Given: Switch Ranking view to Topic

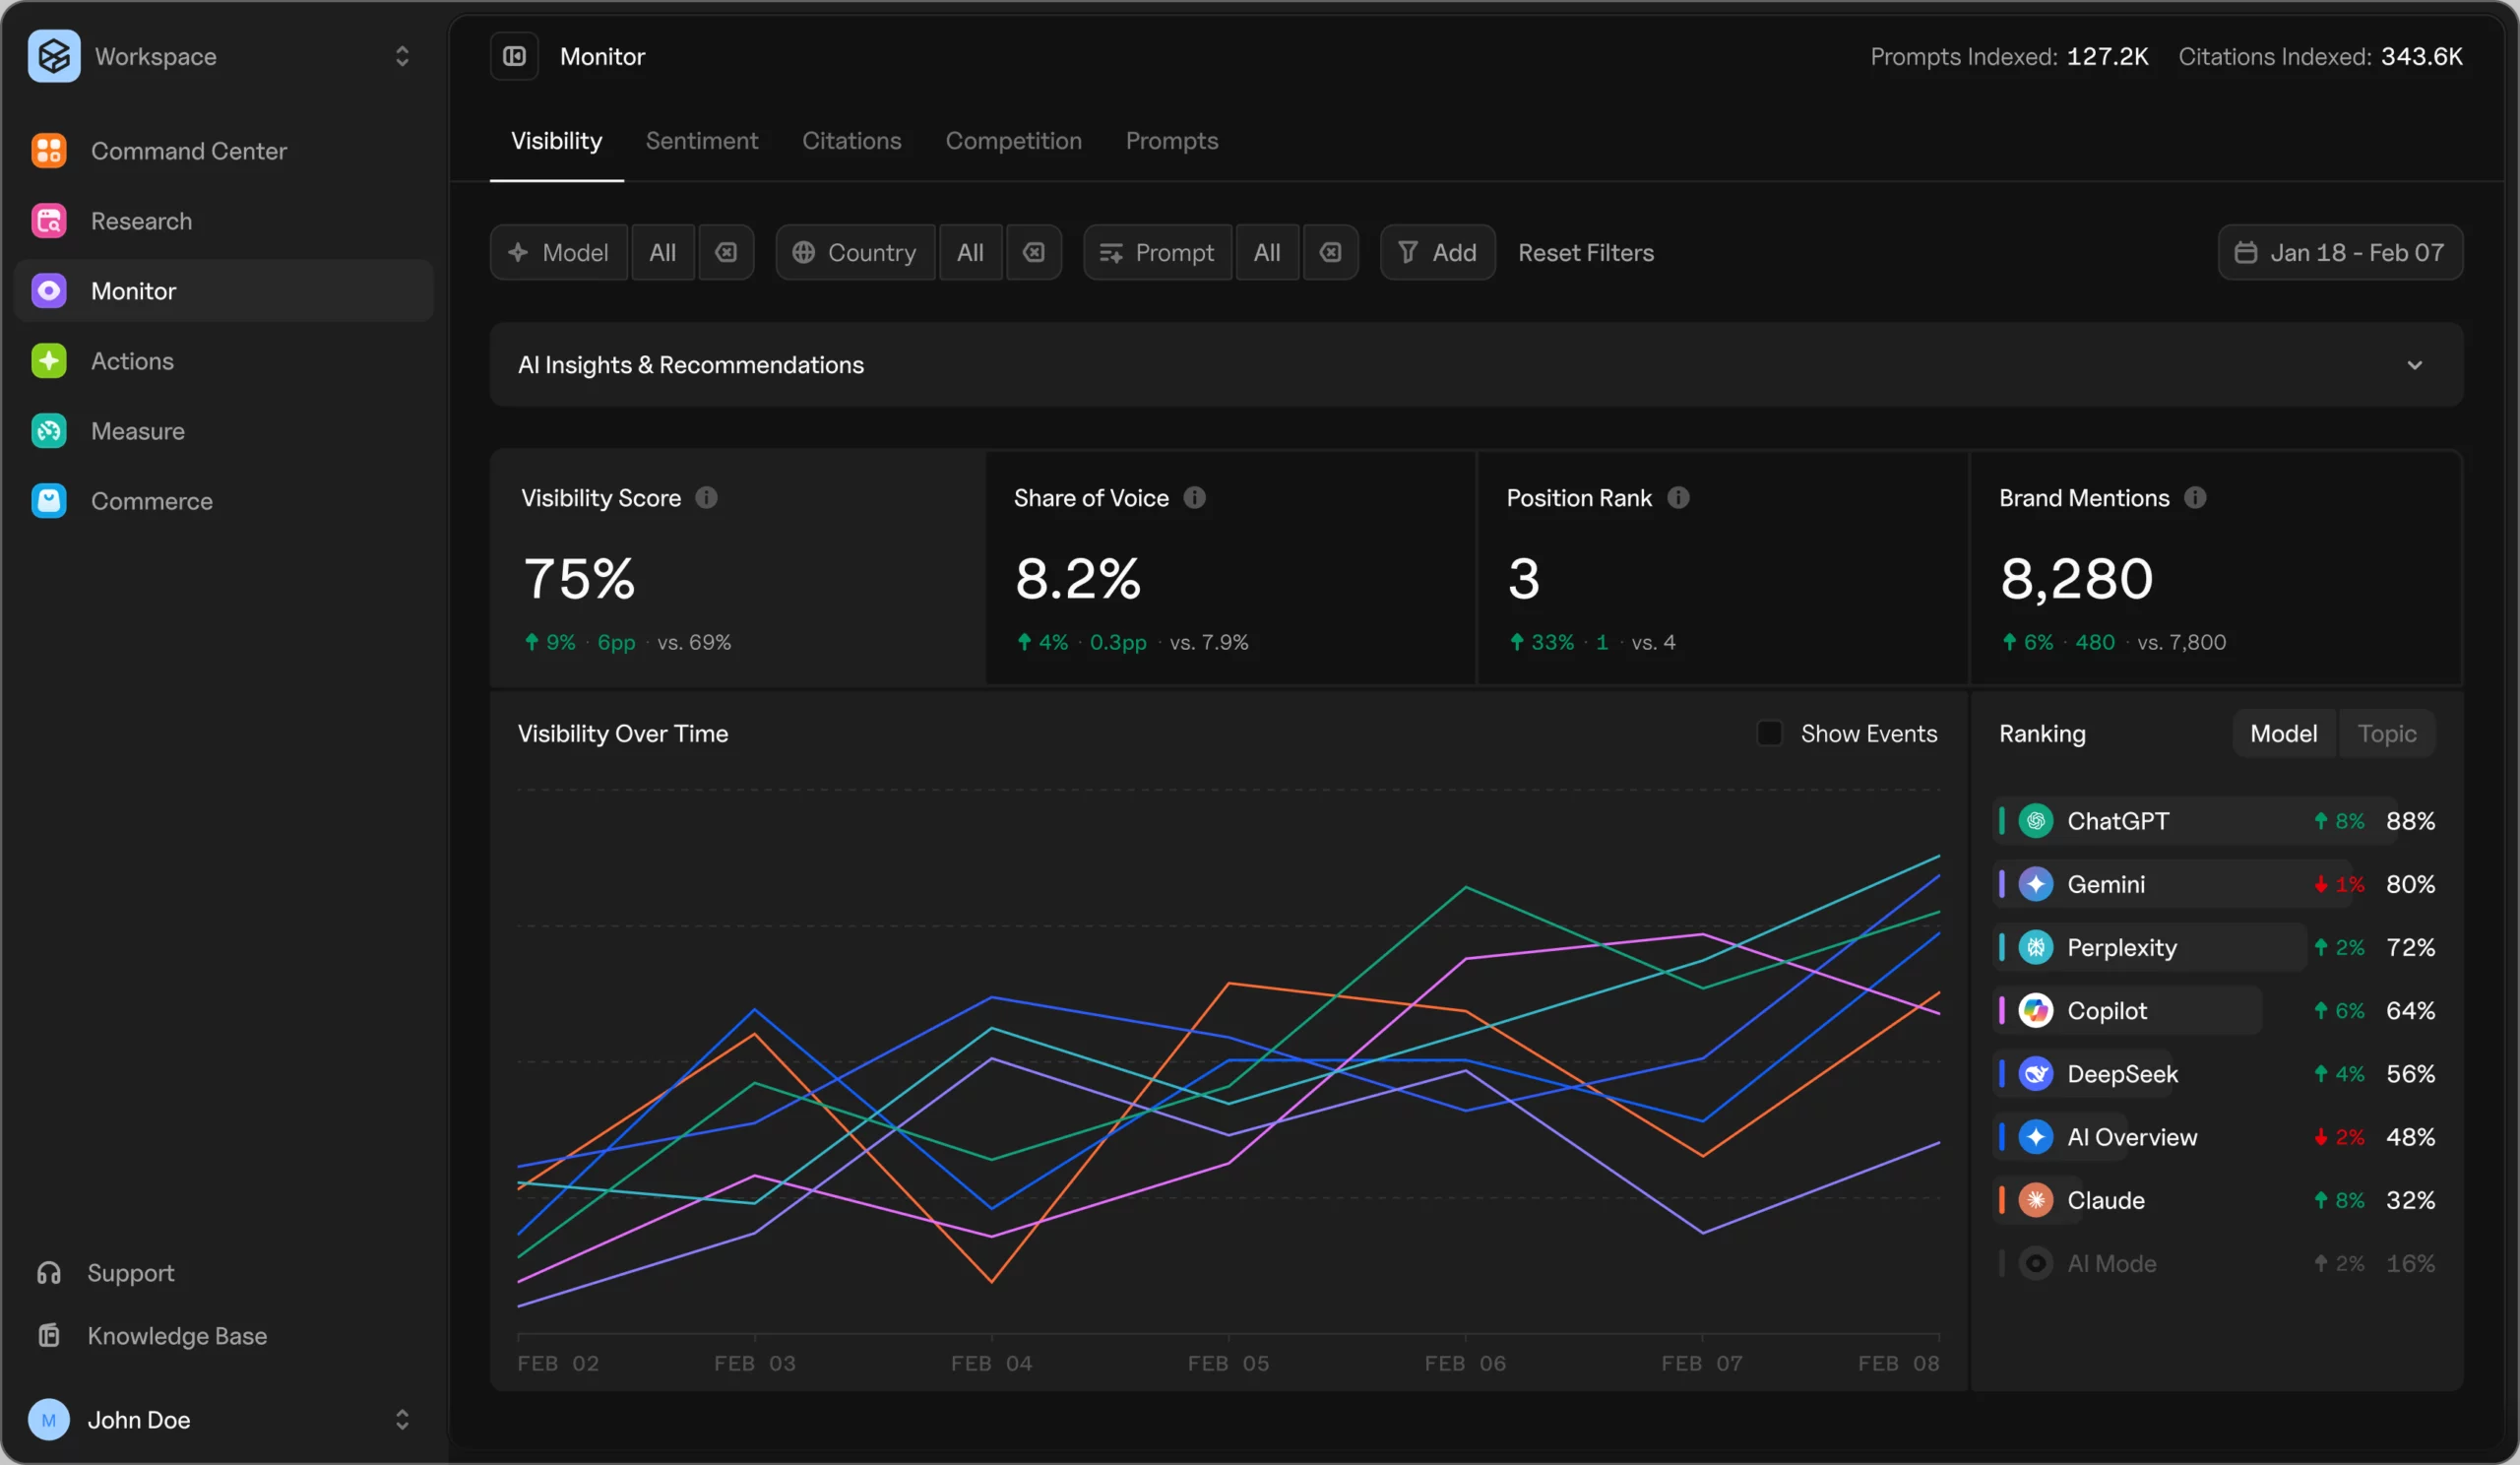Looking at the screenshot, I should [2386, 734].
